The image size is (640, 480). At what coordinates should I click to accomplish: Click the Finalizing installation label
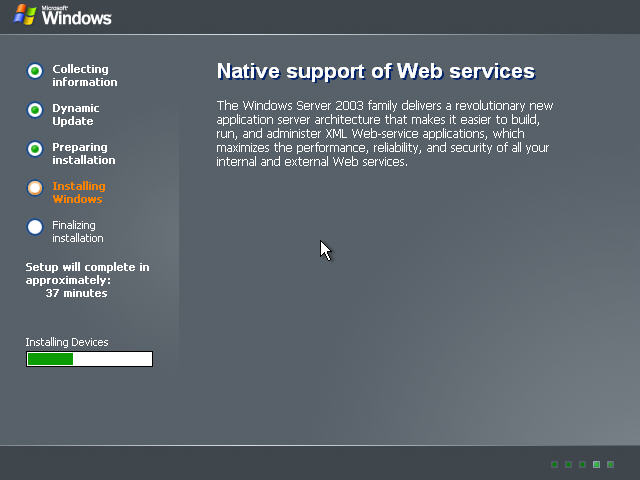pos(78,232)
